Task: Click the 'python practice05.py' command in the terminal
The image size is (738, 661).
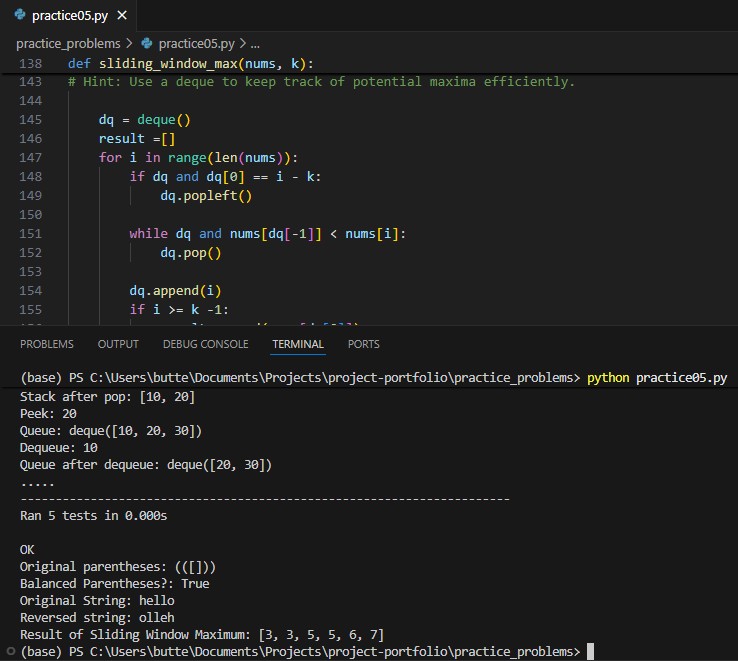Action: pos(657,378)
